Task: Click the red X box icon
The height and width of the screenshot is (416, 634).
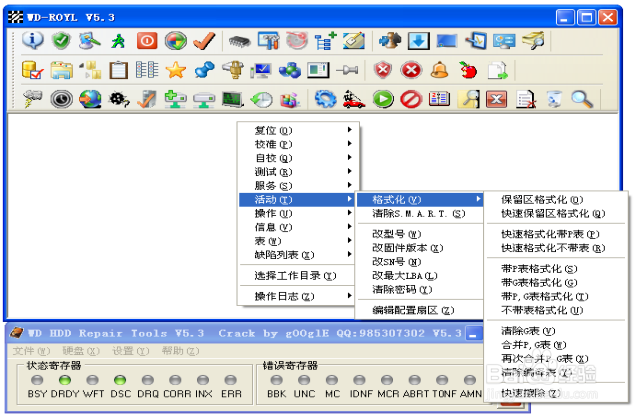Action: pos(497,99)
